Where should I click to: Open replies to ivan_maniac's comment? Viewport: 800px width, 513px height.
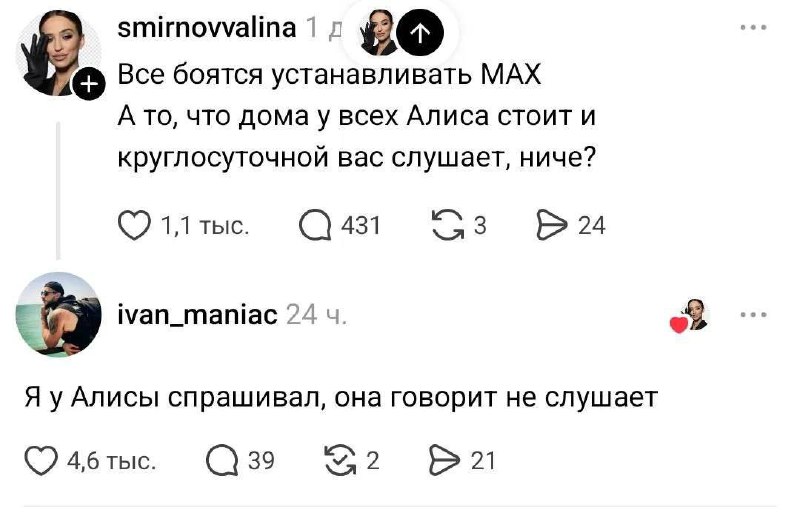[x=221, y=460]
